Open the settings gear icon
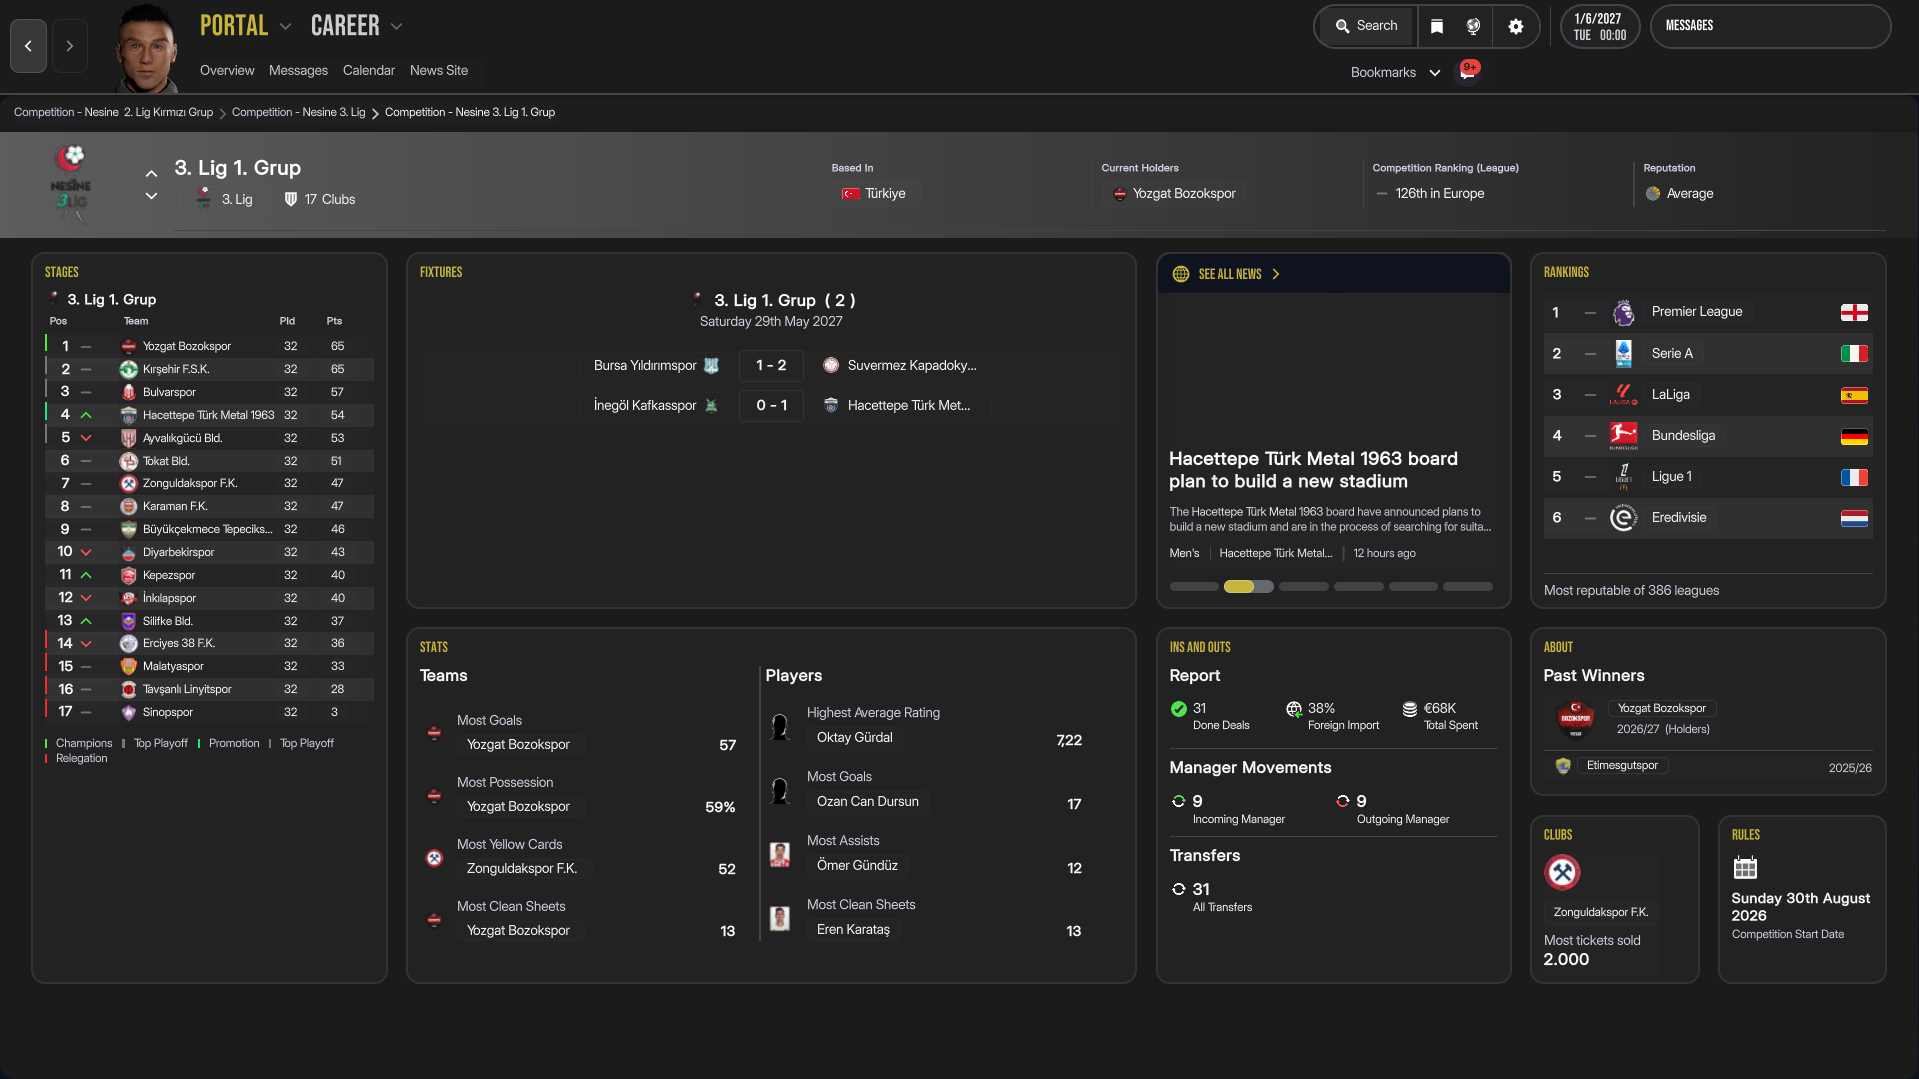This screenshot has width=1919, height=1079. coord(1516,27)
